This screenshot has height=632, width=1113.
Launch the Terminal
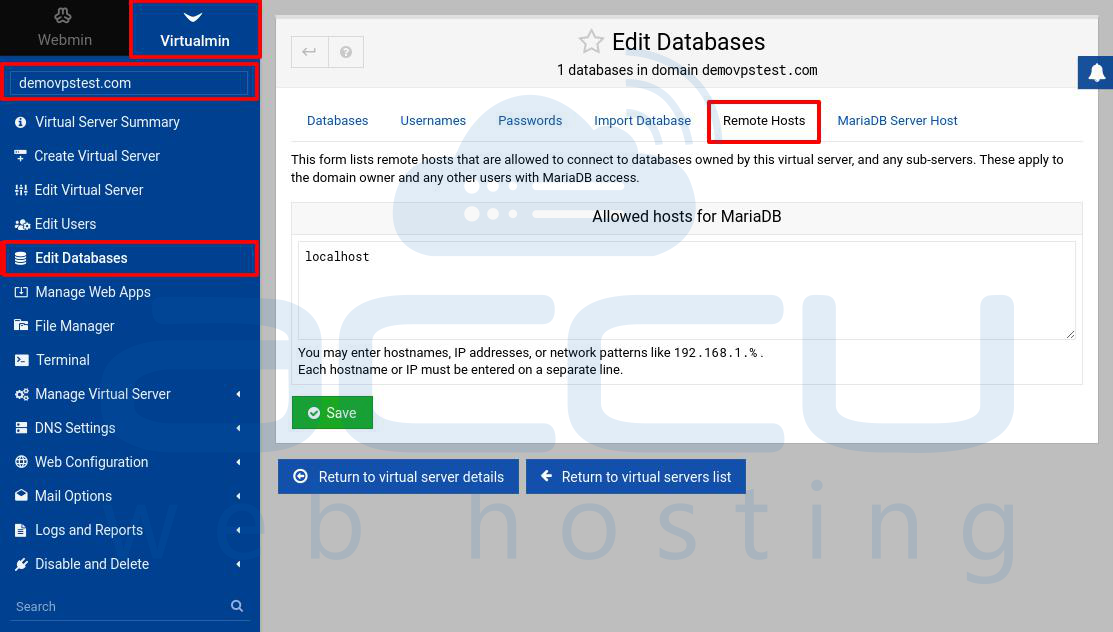point(62,360)
